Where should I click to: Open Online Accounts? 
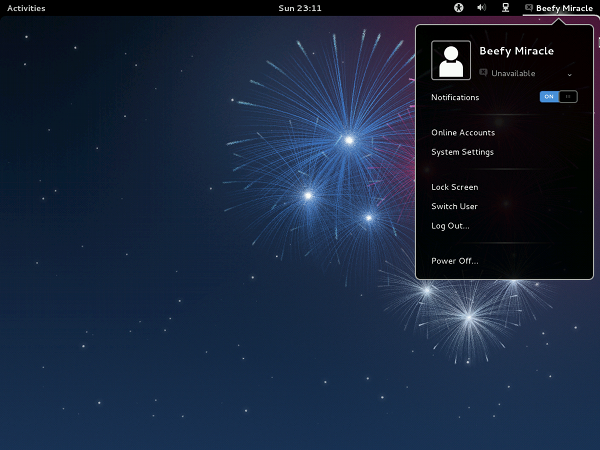click(x=463, y=132)
